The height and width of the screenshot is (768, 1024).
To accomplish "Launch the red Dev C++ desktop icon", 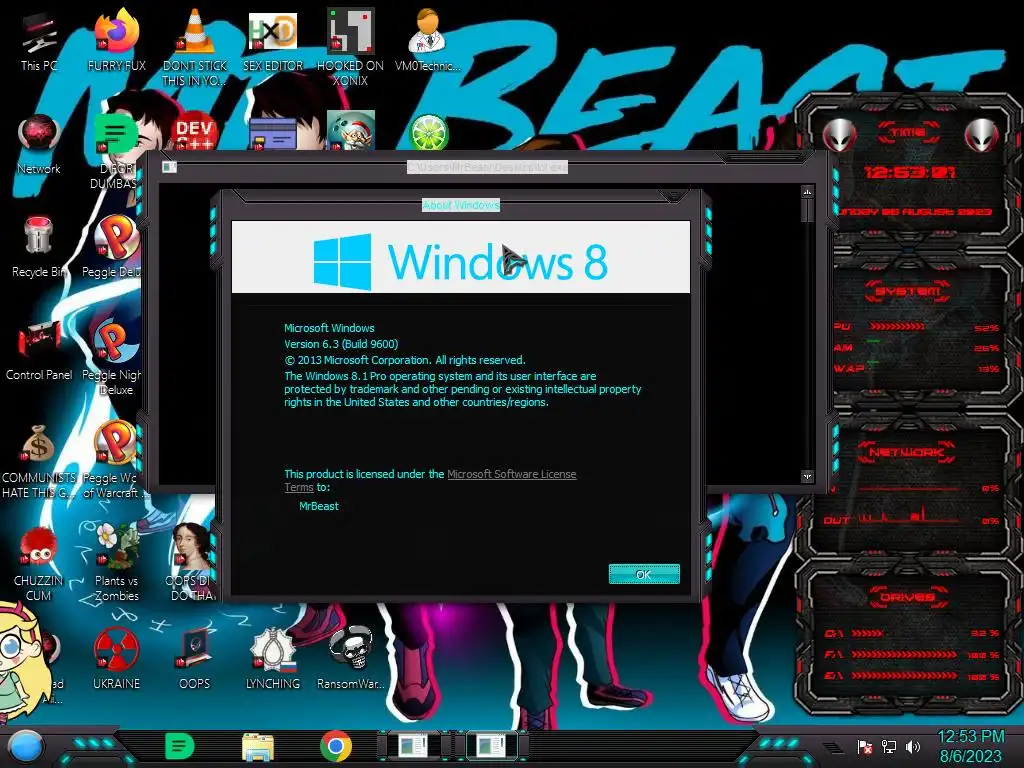I will [195, 133].
